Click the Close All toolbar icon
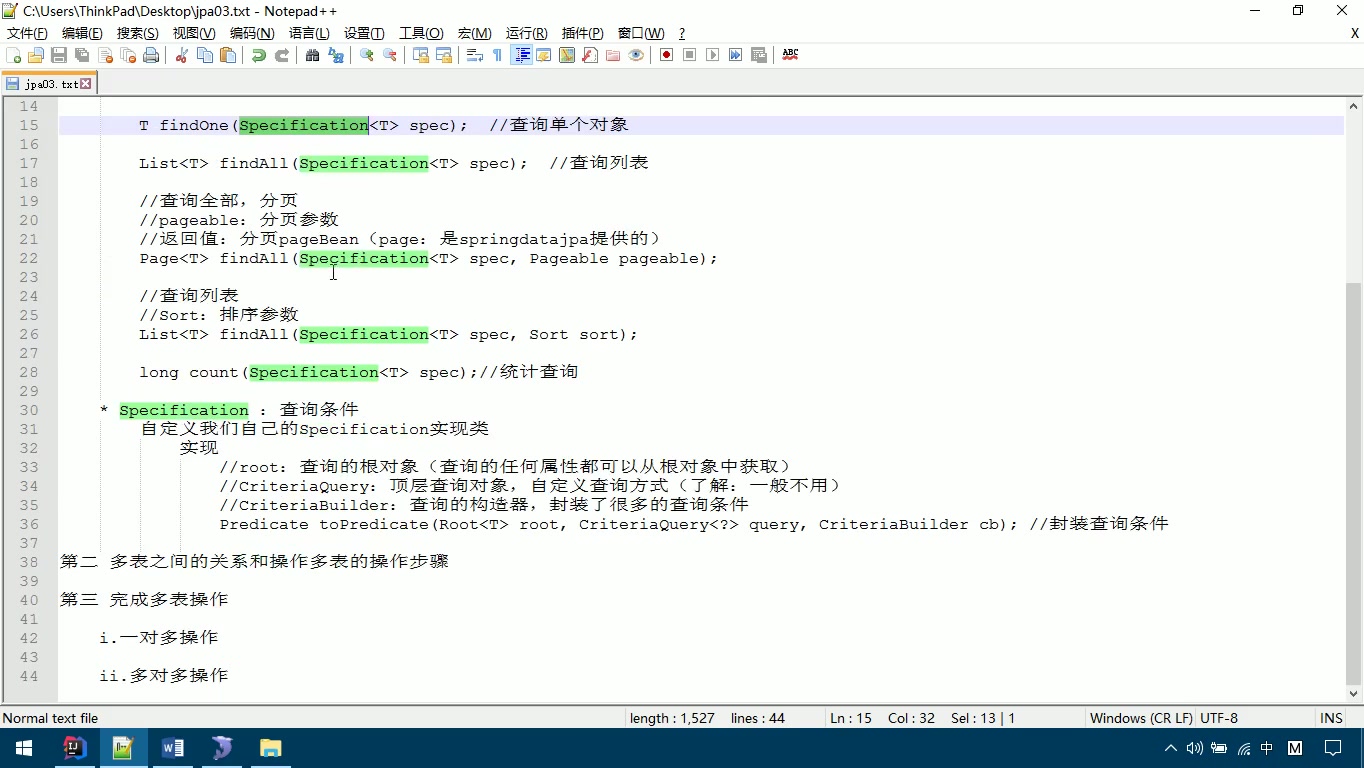This screenshot has width=1364, height=768. click(x=128, y=55)
